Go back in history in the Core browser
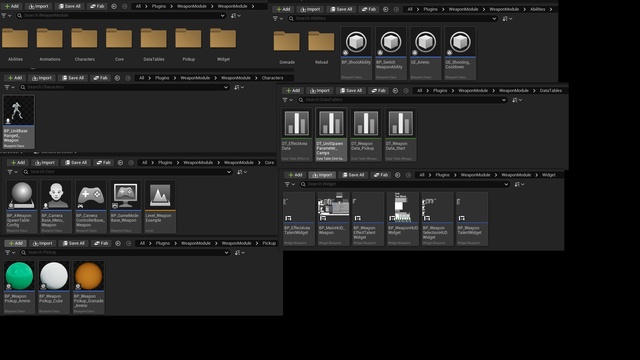This screenshot has width=640, height=360. [x=120, y=162]
